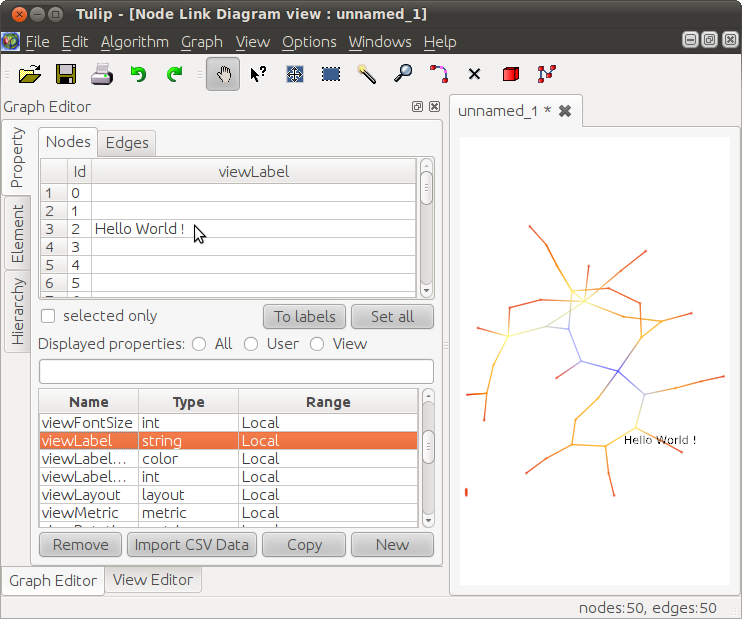Click the open file folder icon
Screen dimensions: 742x619
30,74
